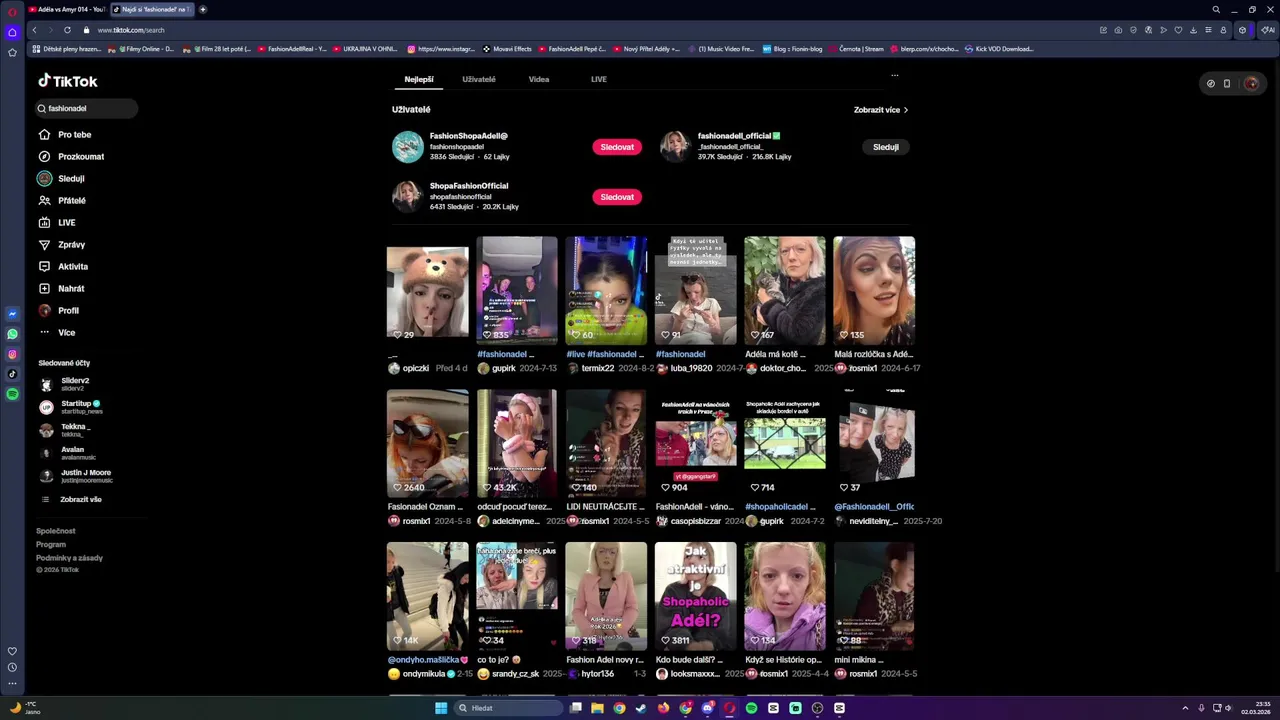The width and height of the screenshot is (1280, 720).
Task: Switch to YouTube Adéla vs Amyr browser tab
Action: (x=66, y=9)
